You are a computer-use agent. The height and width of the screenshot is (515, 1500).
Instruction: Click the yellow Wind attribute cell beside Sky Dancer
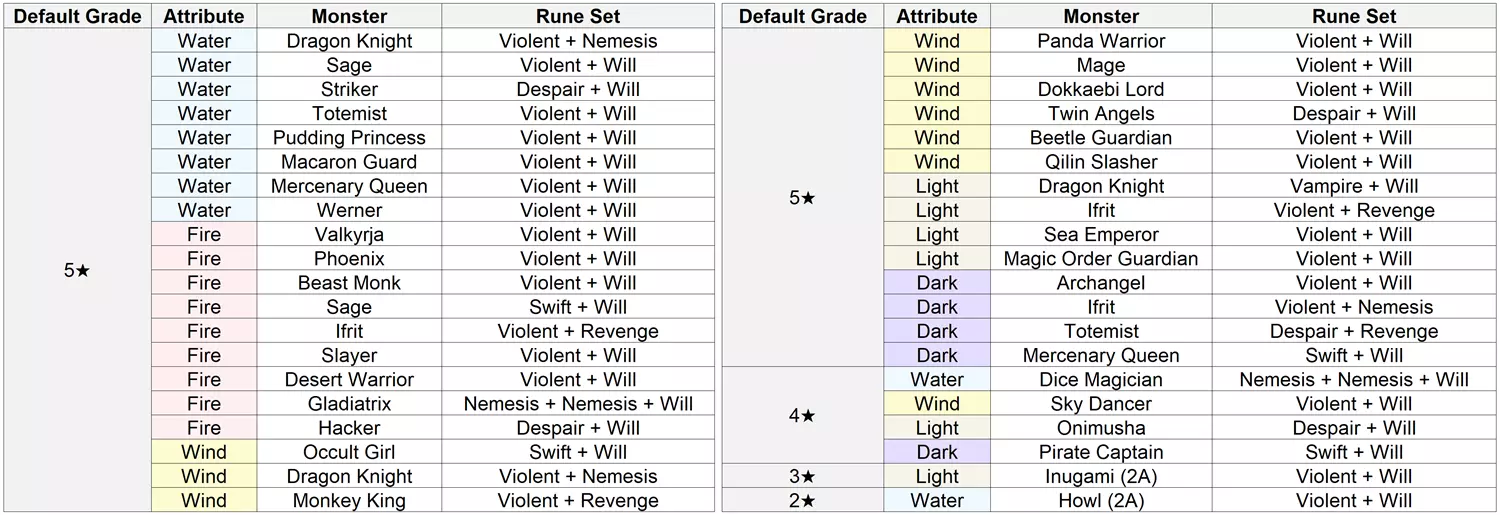click(937, 404)
